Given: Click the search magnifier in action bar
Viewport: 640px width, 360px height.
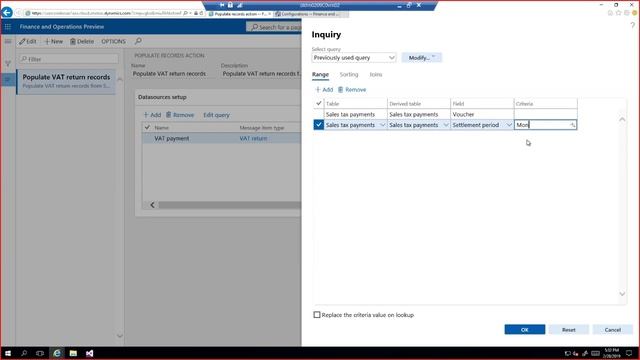Looking at the screenshot, I should [x=138, y=41].
